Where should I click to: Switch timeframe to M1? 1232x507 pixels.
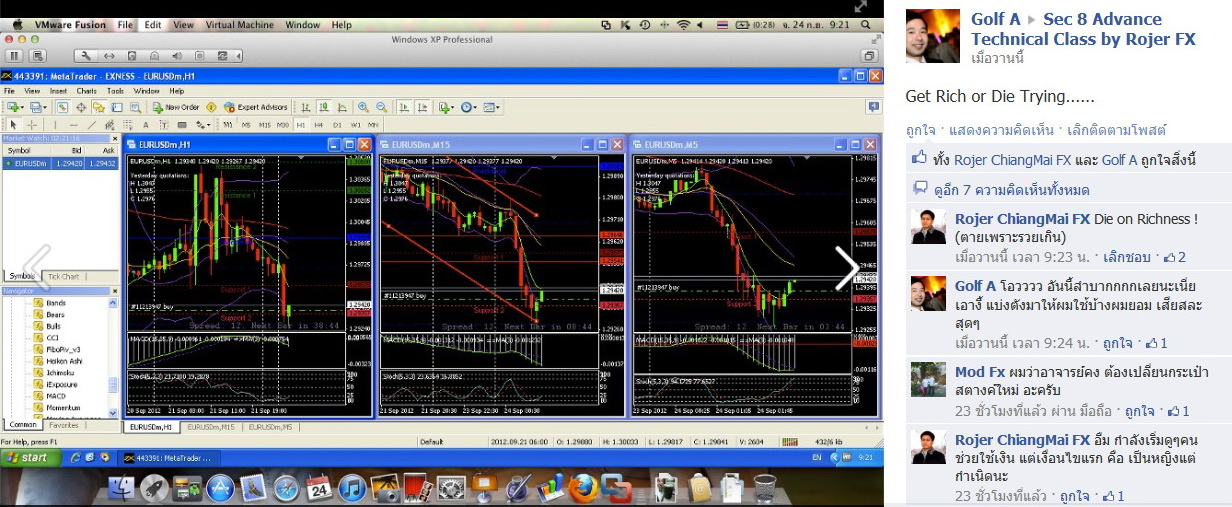228,125
